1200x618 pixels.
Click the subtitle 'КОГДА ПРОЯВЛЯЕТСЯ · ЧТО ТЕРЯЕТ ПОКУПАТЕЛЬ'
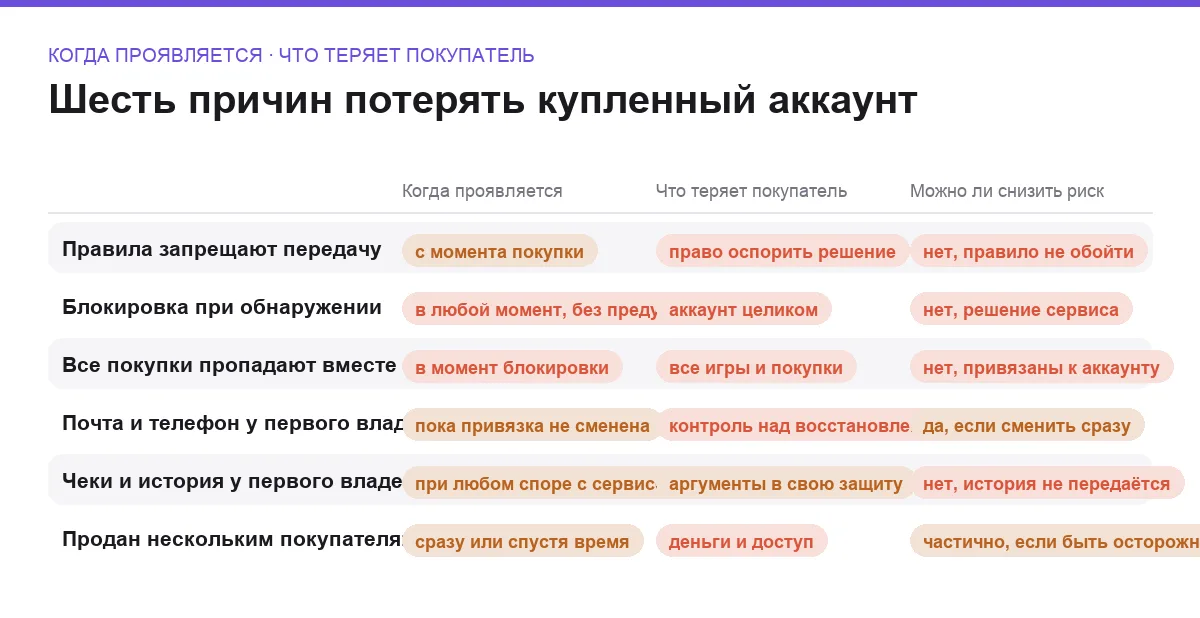click(x=291, y=56)
